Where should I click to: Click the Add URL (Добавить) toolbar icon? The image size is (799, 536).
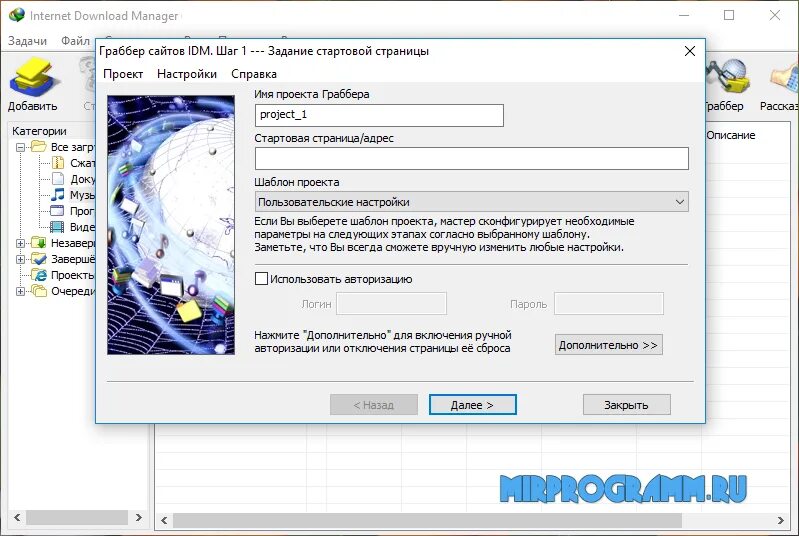pyautogui.click(x=34, y=76)
